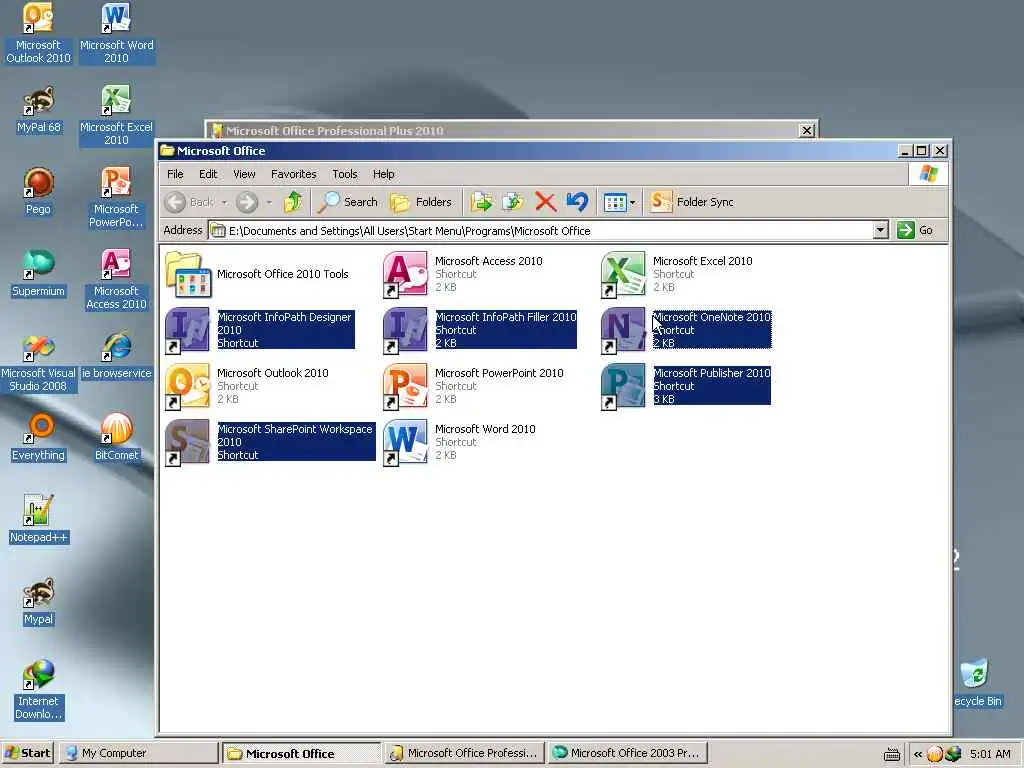1024x768 pixels.
Task: Click the Folder Sync toolbar button
Action: click(693, 202)
